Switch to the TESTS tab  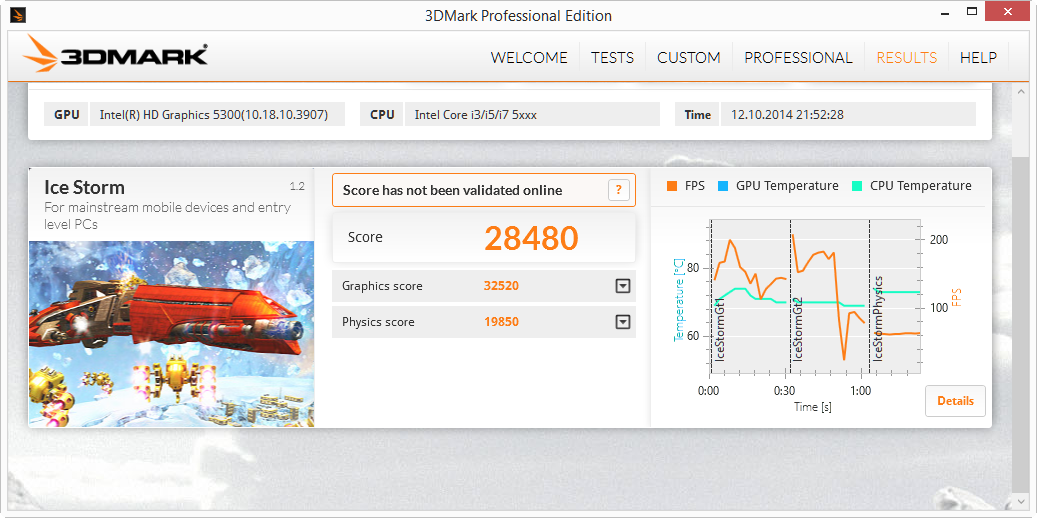pyautogui.click(x=612, y=58)
